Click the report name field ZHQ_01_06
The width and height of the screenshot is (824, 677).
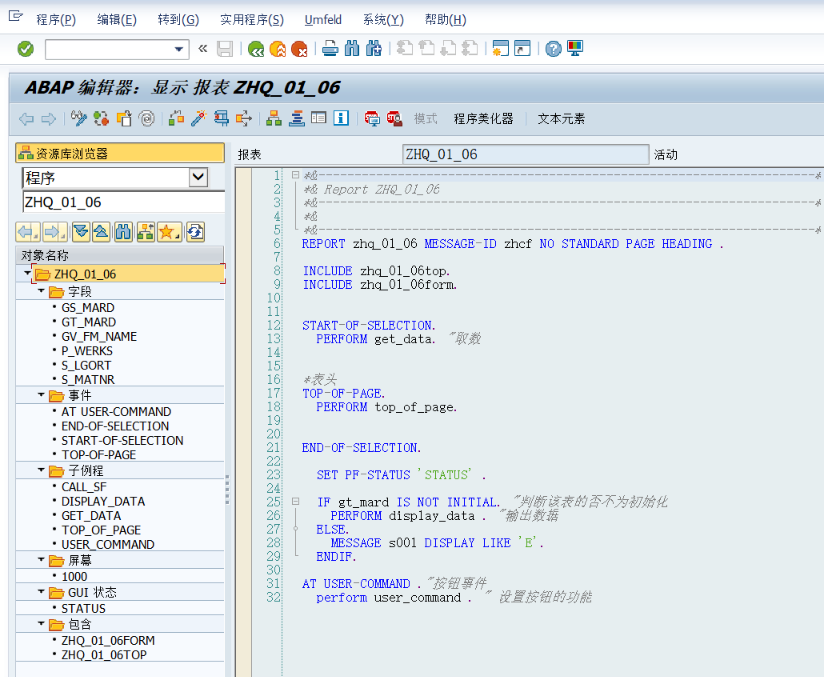(x=526, y=155)
